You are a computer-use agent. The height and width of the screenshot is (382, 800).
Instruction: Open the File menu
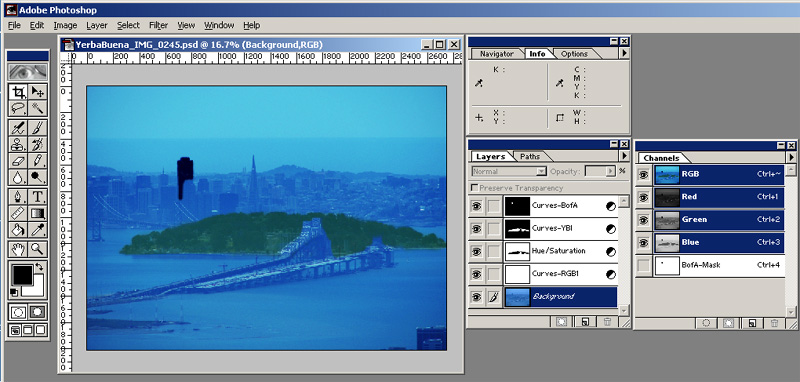[x=14, y=25]
